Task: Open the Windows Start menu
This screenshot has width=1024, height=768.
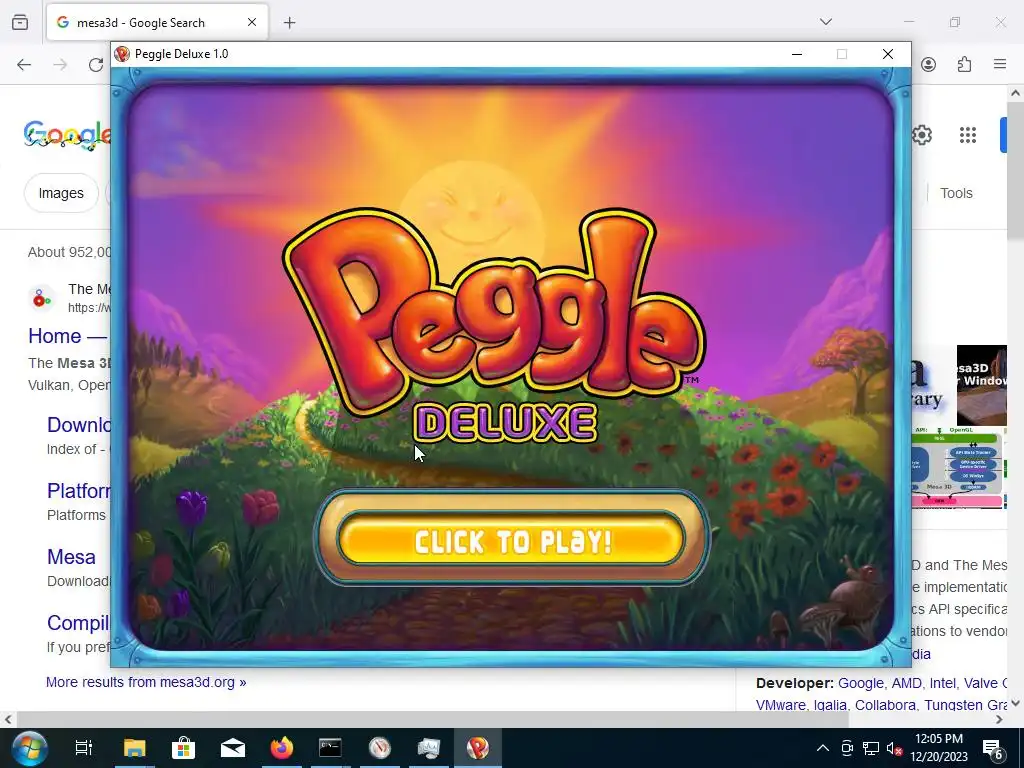Action: [x=29, y=748]
